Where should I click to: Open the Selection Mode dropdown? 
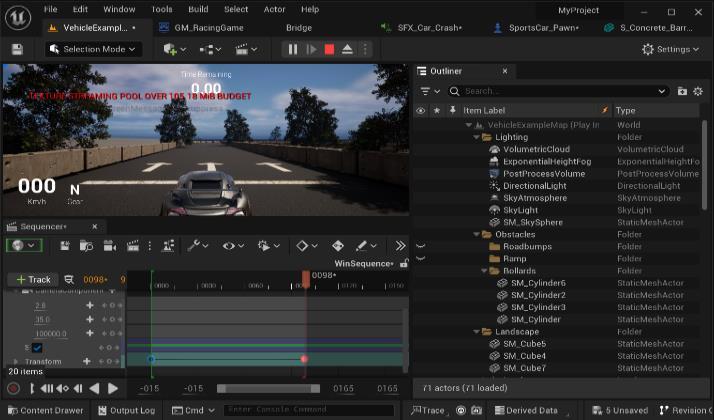pos(94,49)
